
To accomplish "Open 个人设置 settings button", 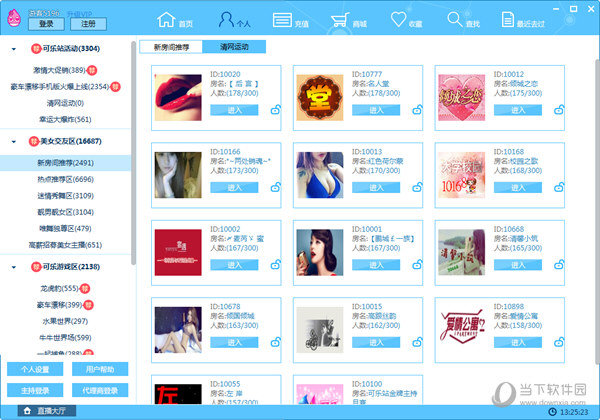I will tap(35, 369).
